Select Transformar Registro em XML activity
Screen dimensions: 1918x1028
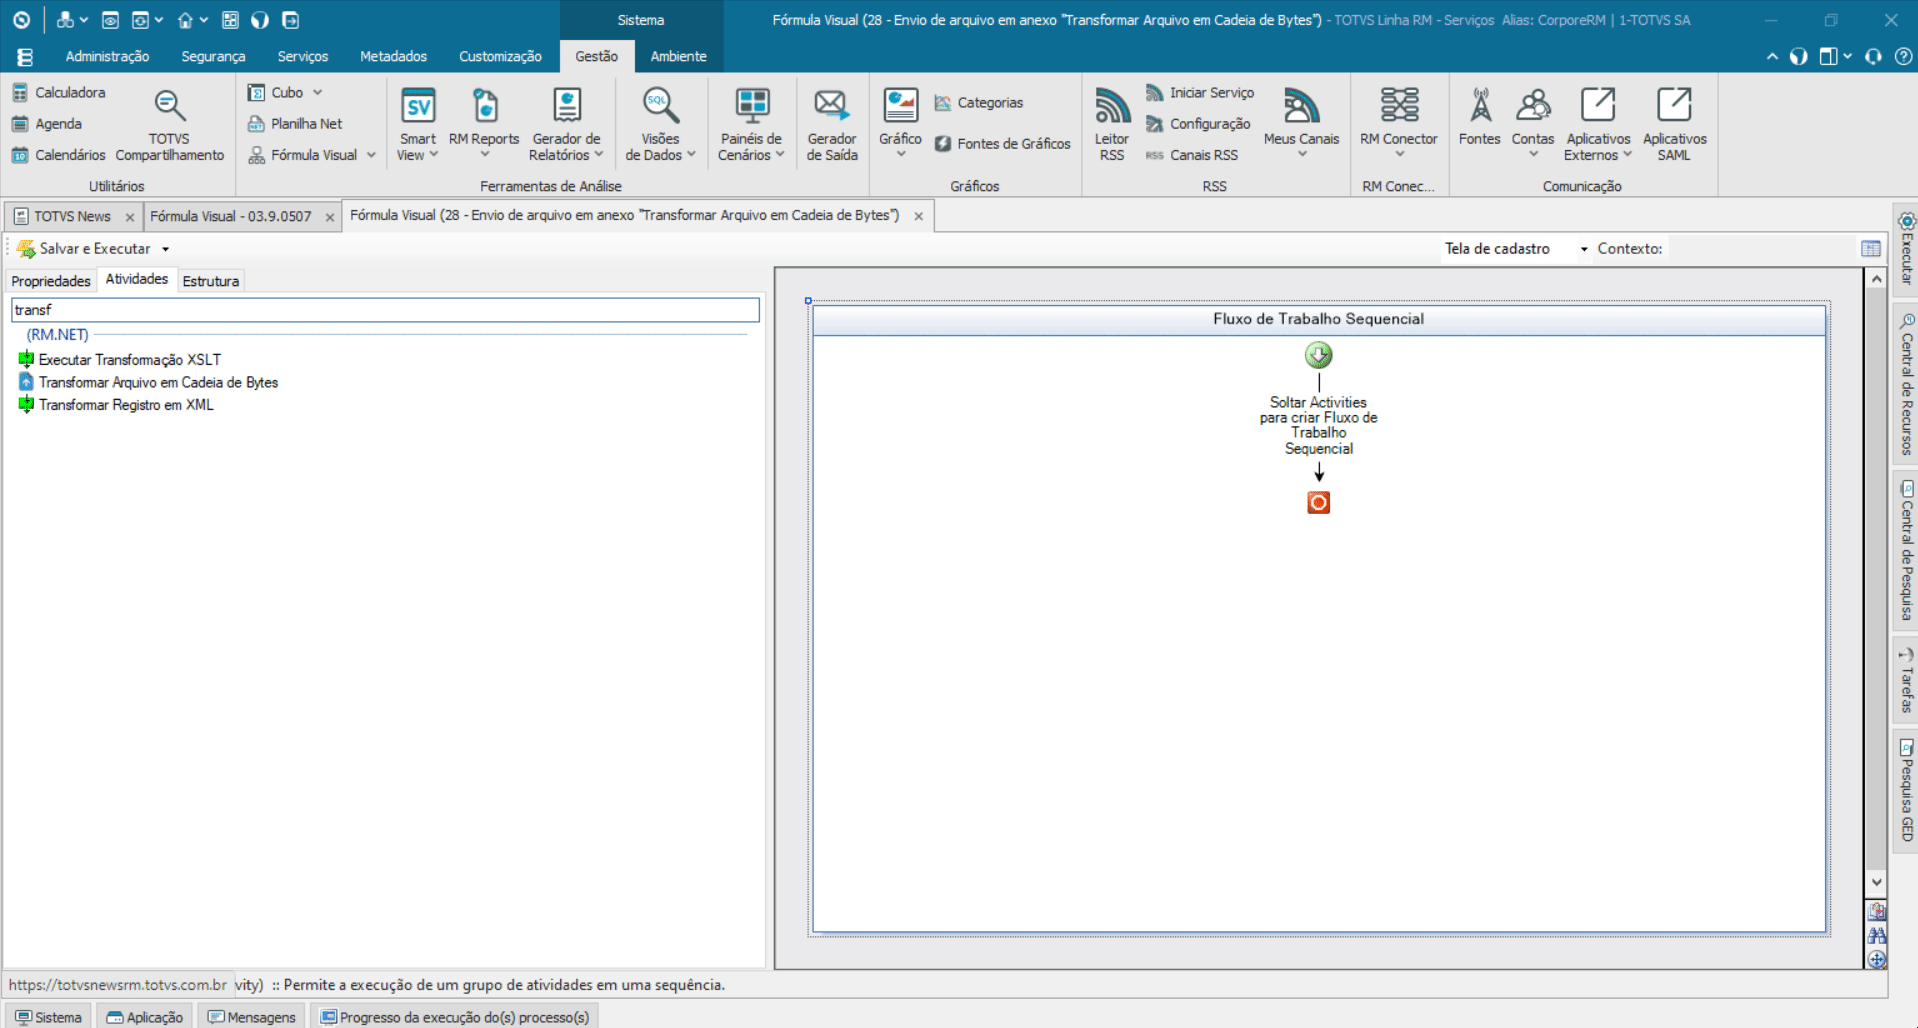pos(116,405)
